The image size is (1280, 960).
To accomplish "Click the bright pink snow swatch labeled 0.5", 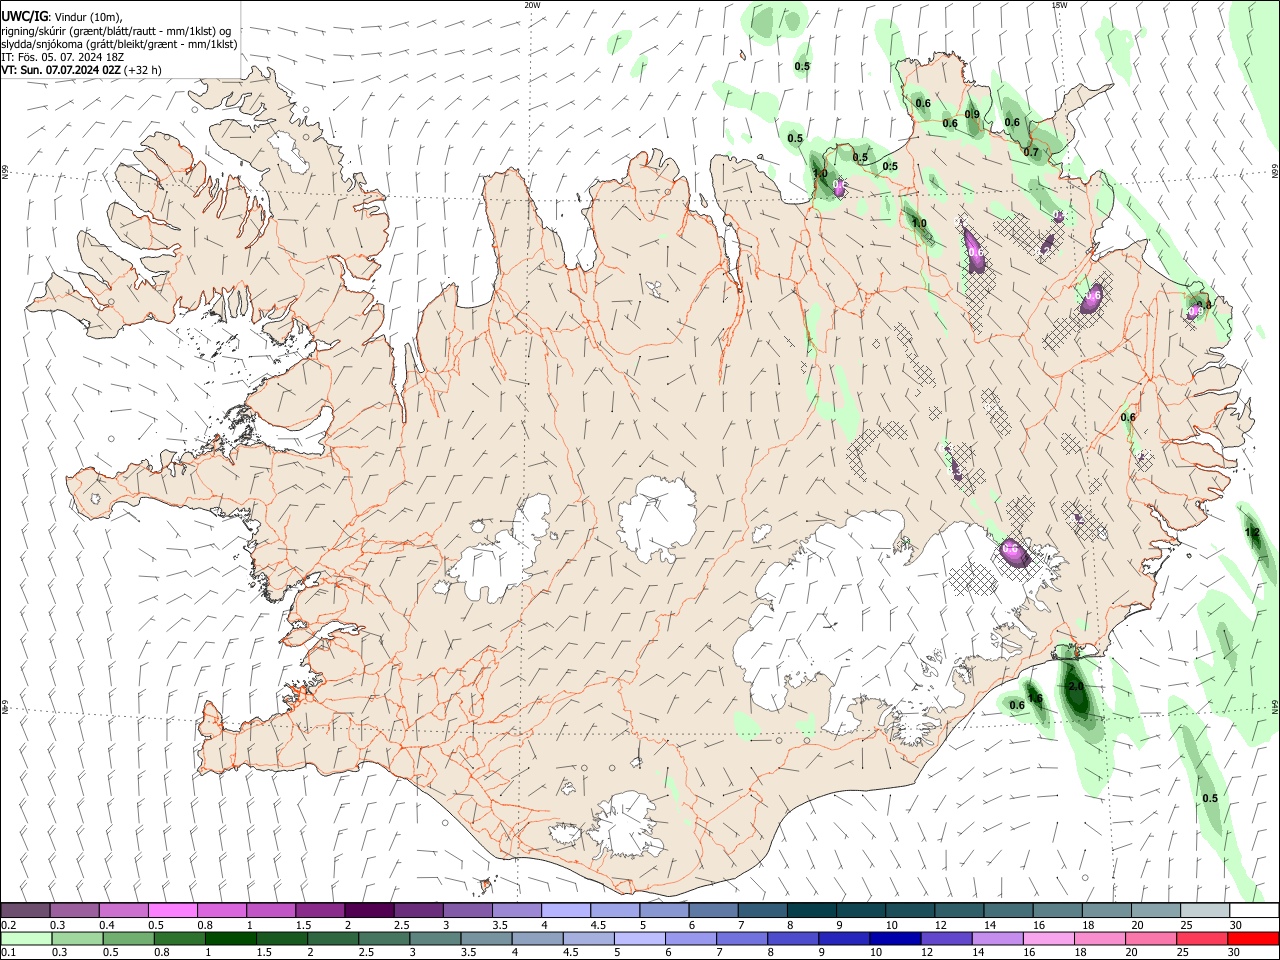I will (x=172, y=910).
